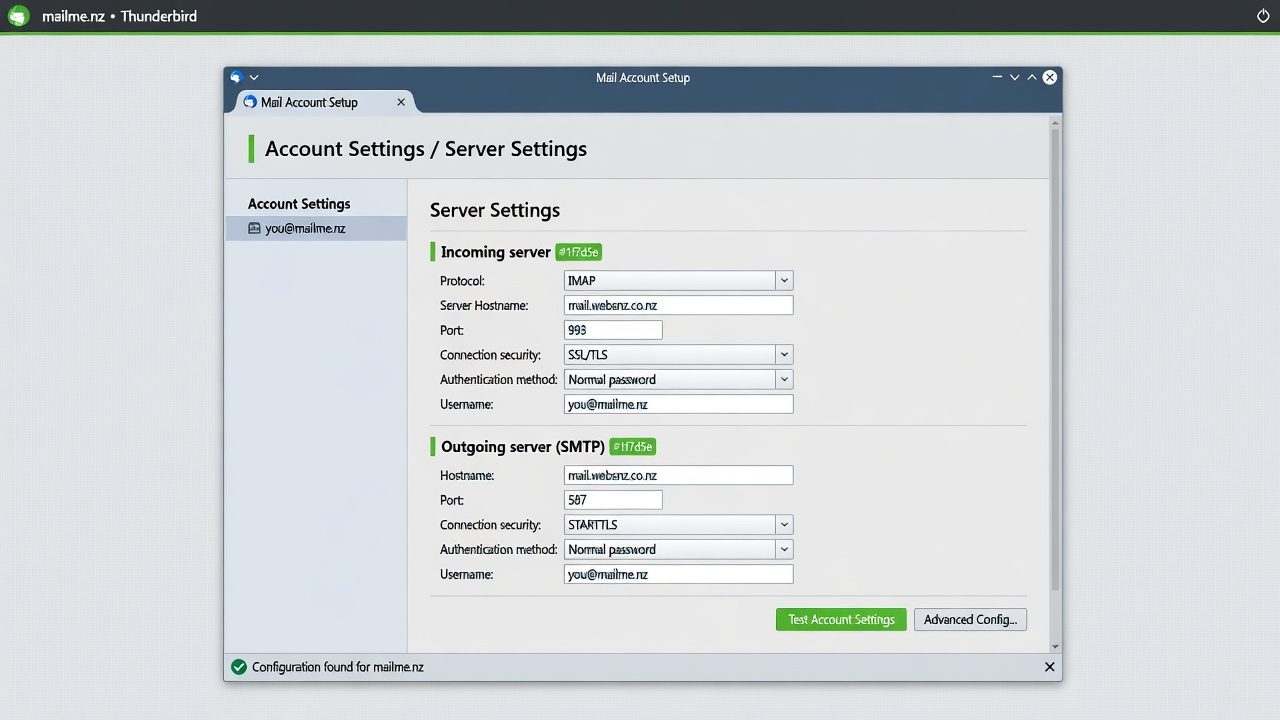Click the Thunderbird icon on Mail Account Setup tab
Image resolution: width=1280 pixels, height=720 pixels.
tap(250, 102)
